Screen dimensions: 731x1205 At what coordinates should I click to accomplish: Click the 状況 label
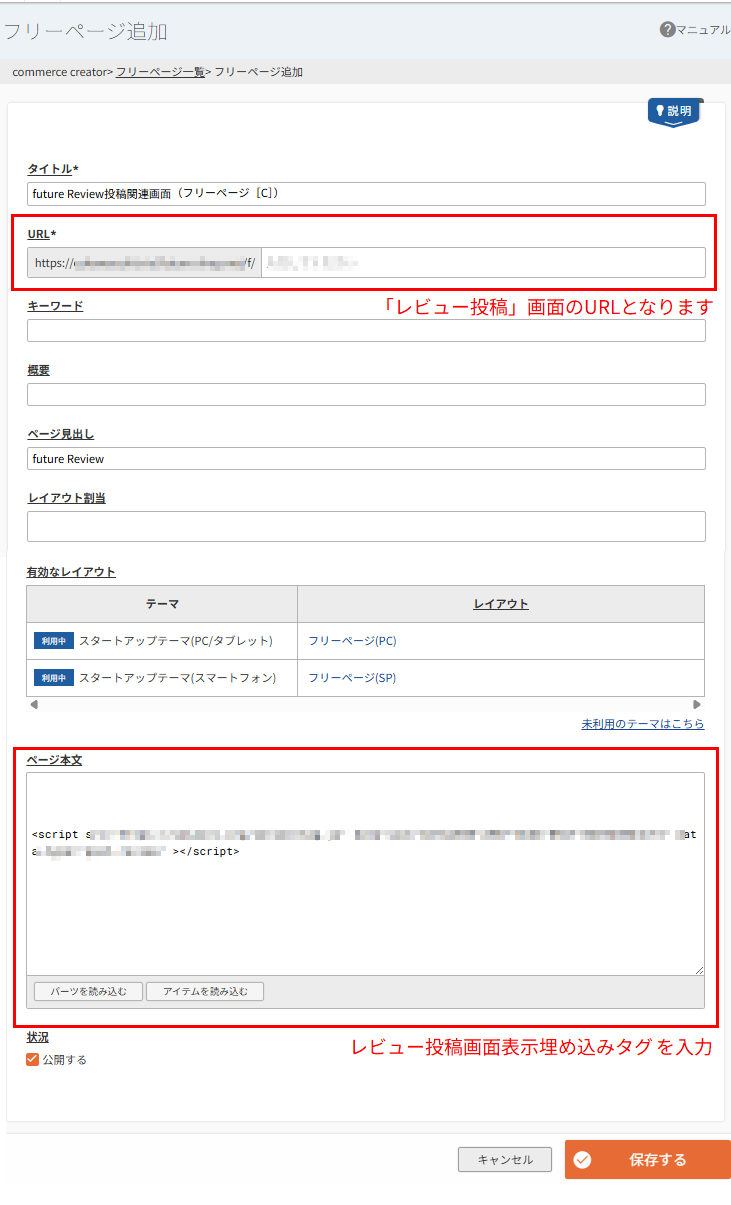[x=38, y=1038]
